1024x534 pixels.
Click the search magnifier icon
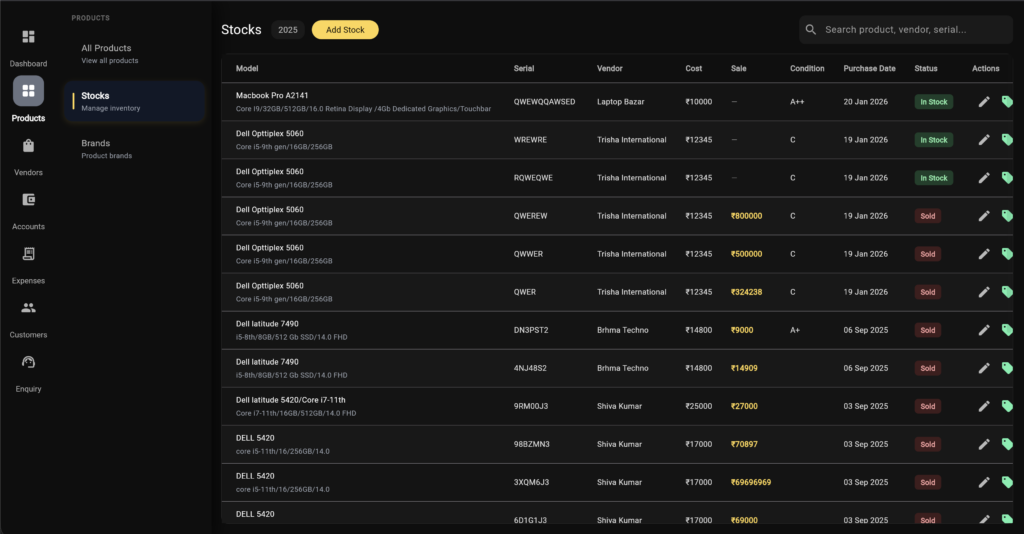(811, 30)
